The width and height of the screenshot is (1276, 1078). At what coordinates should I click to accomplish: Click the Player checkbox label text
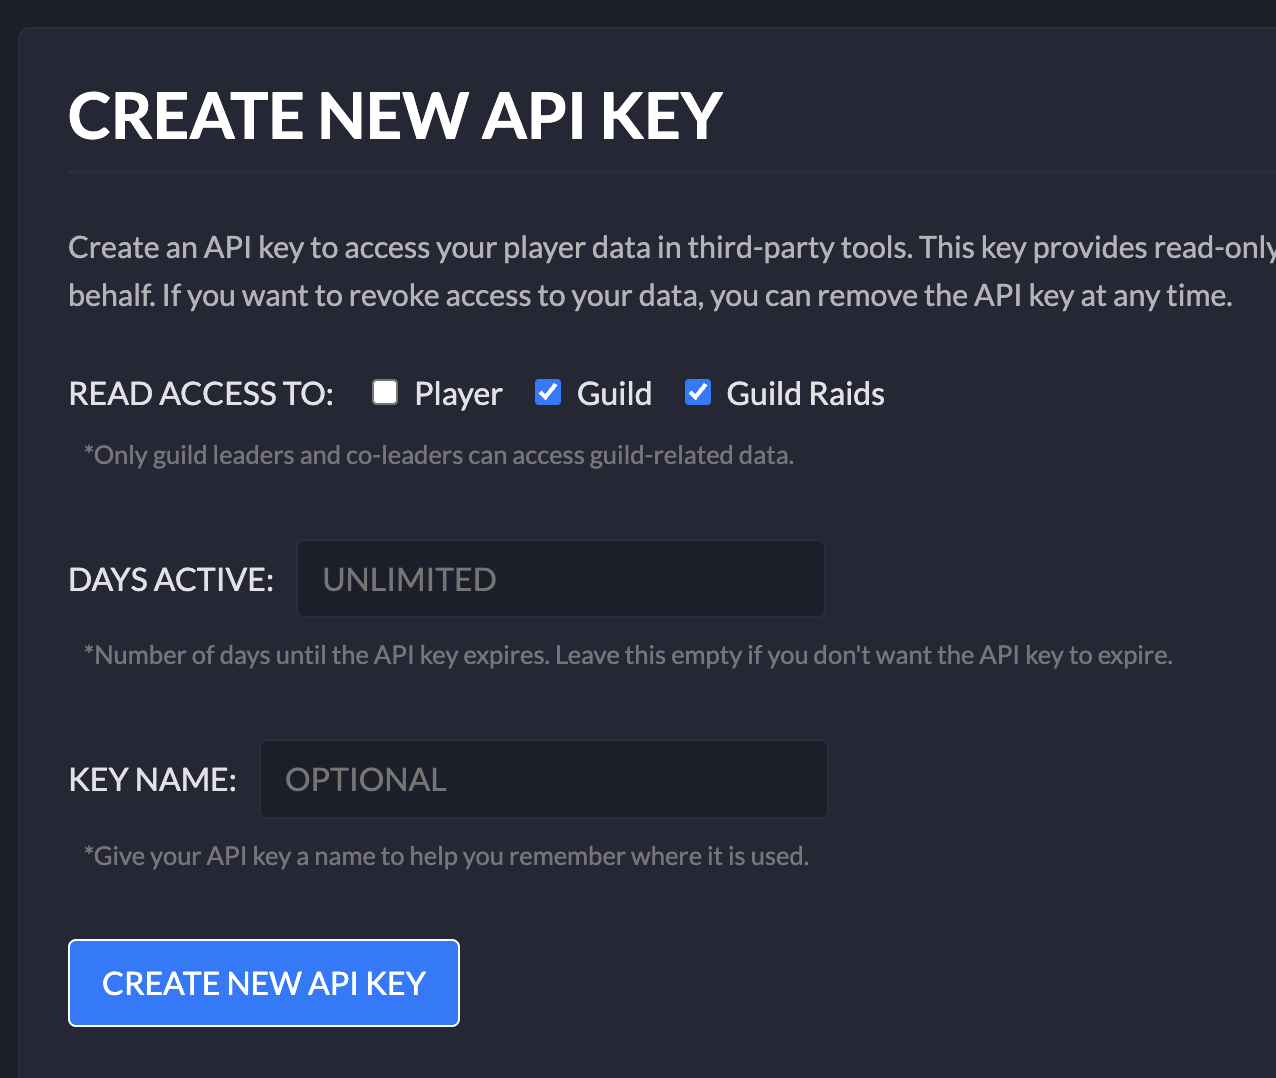tap(458, 394)
